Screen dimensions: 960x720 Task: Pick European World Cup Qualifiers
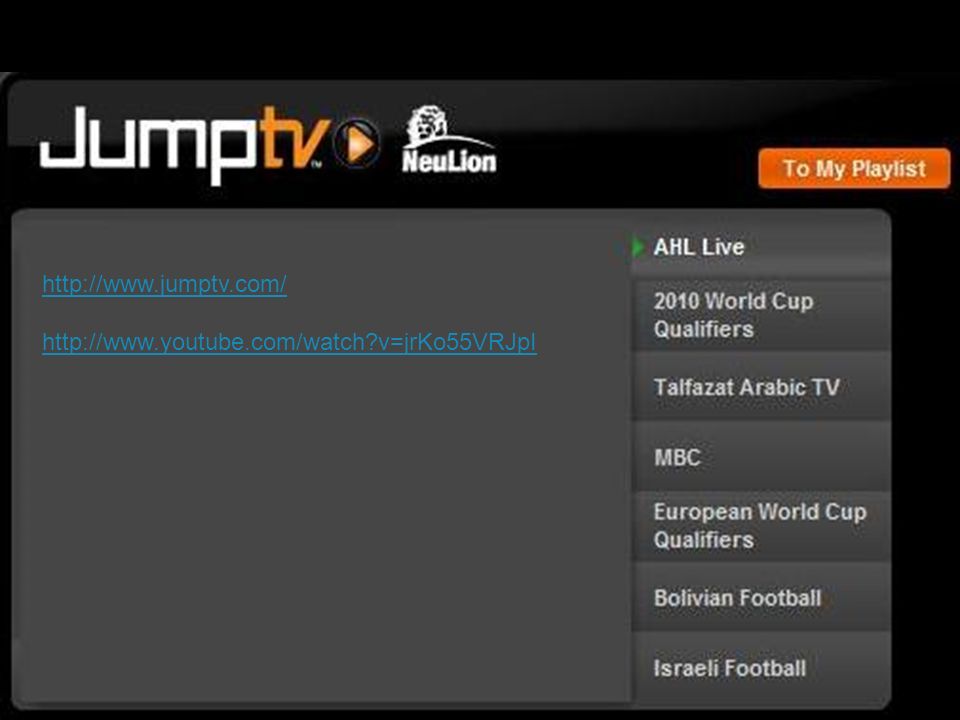pyautogui.click(x=761, y=526)
